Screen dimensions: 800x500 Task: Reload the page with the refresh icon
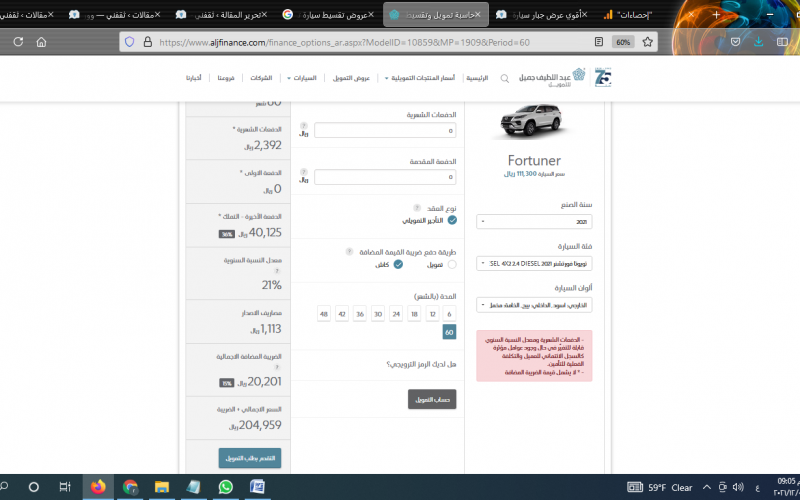(18, 42)
